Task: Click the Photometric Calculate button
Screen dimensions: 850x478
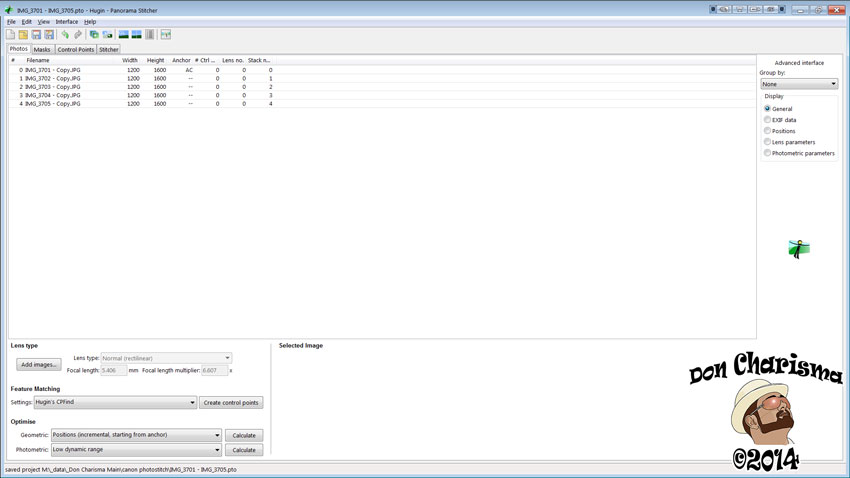Action: [244, 450]
